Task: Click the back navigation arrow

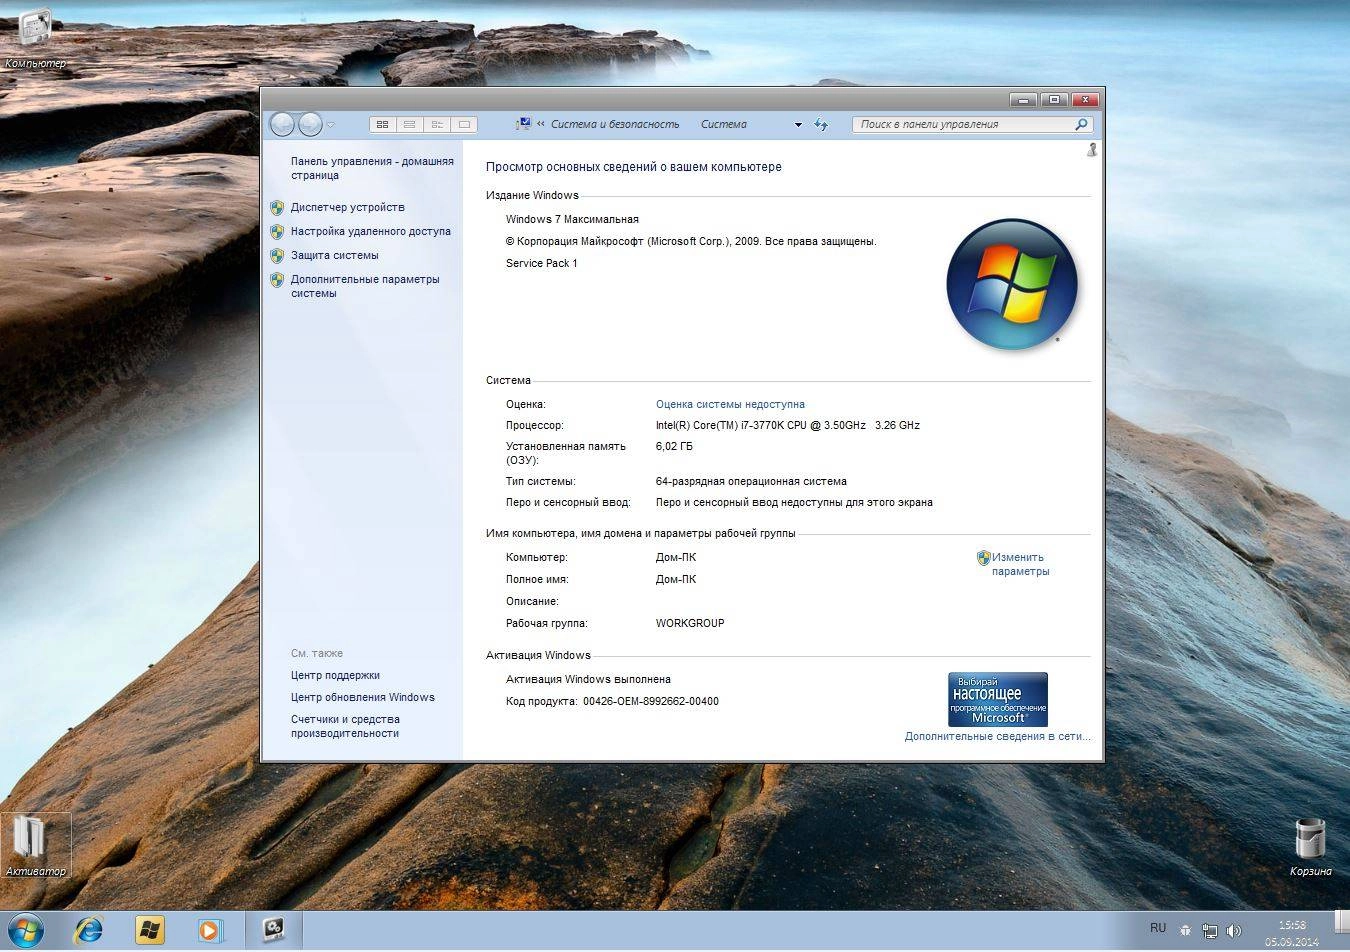Action: coord(283,124)
